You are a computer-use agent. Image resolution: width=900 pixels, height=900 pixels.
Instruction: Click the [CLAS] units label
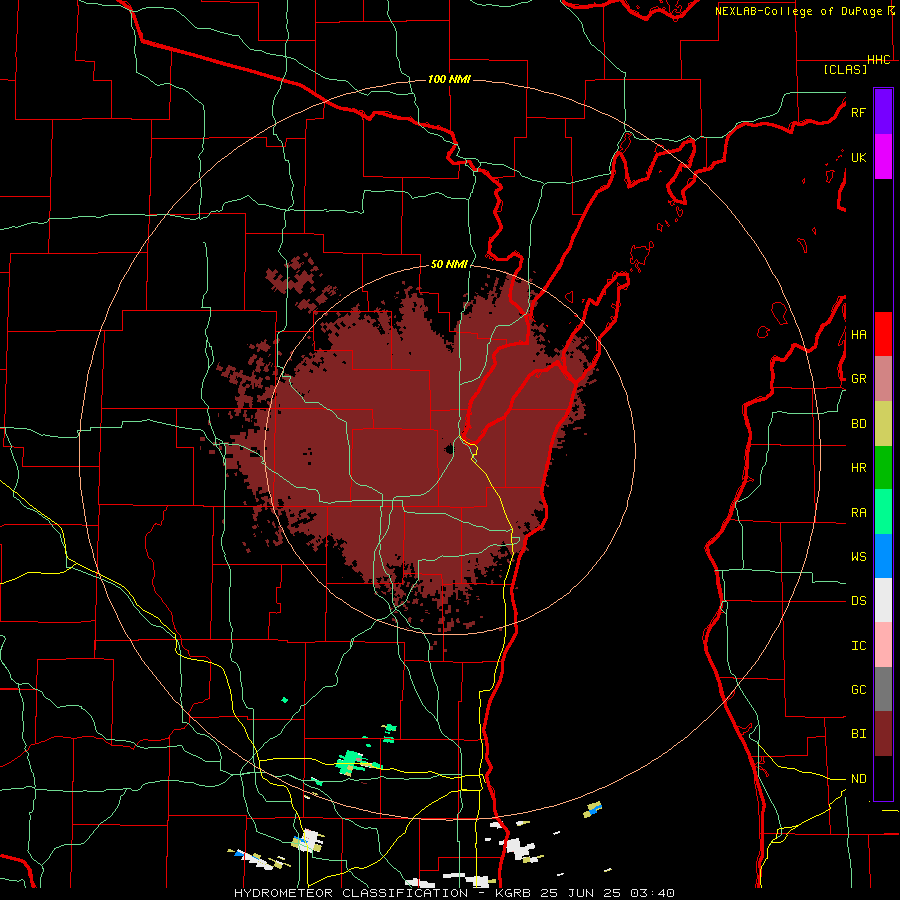[845, 69]
